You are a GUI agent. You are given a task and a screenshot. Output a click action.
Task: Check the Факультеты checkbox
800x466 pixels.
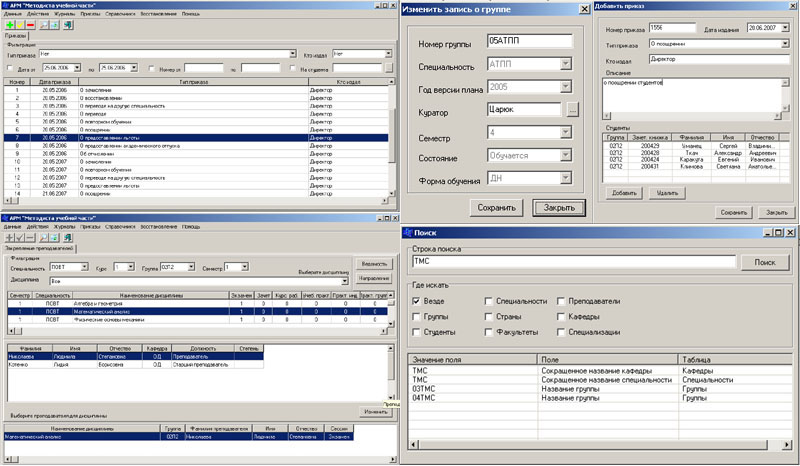pyautogui.click(x=487, y=331)
